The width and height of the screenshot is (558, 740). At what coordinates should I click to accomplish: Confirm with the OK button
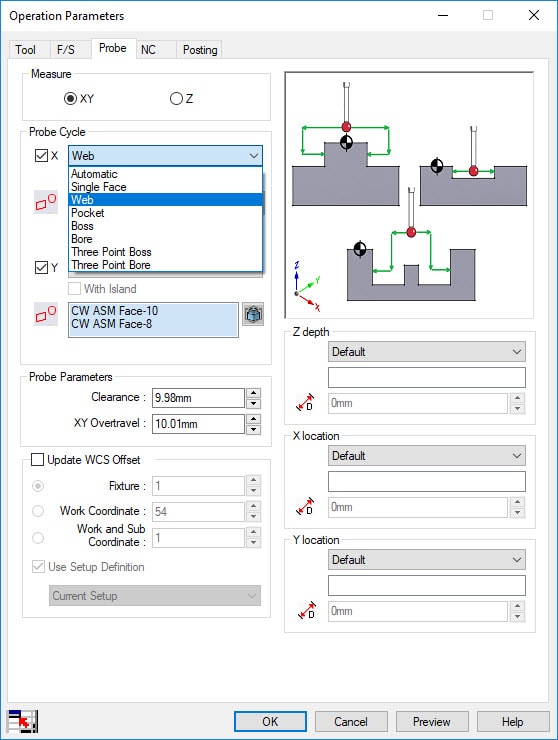pos(270,722)
